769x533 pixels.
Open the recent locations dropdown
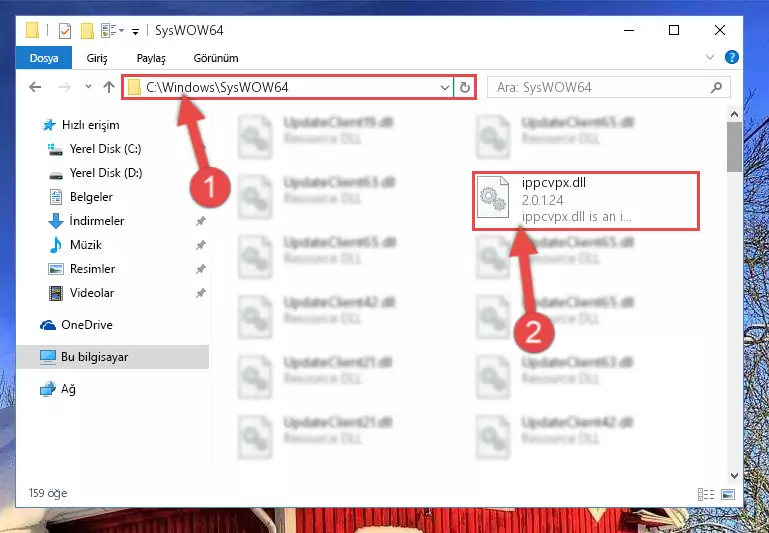click(88, 87)
